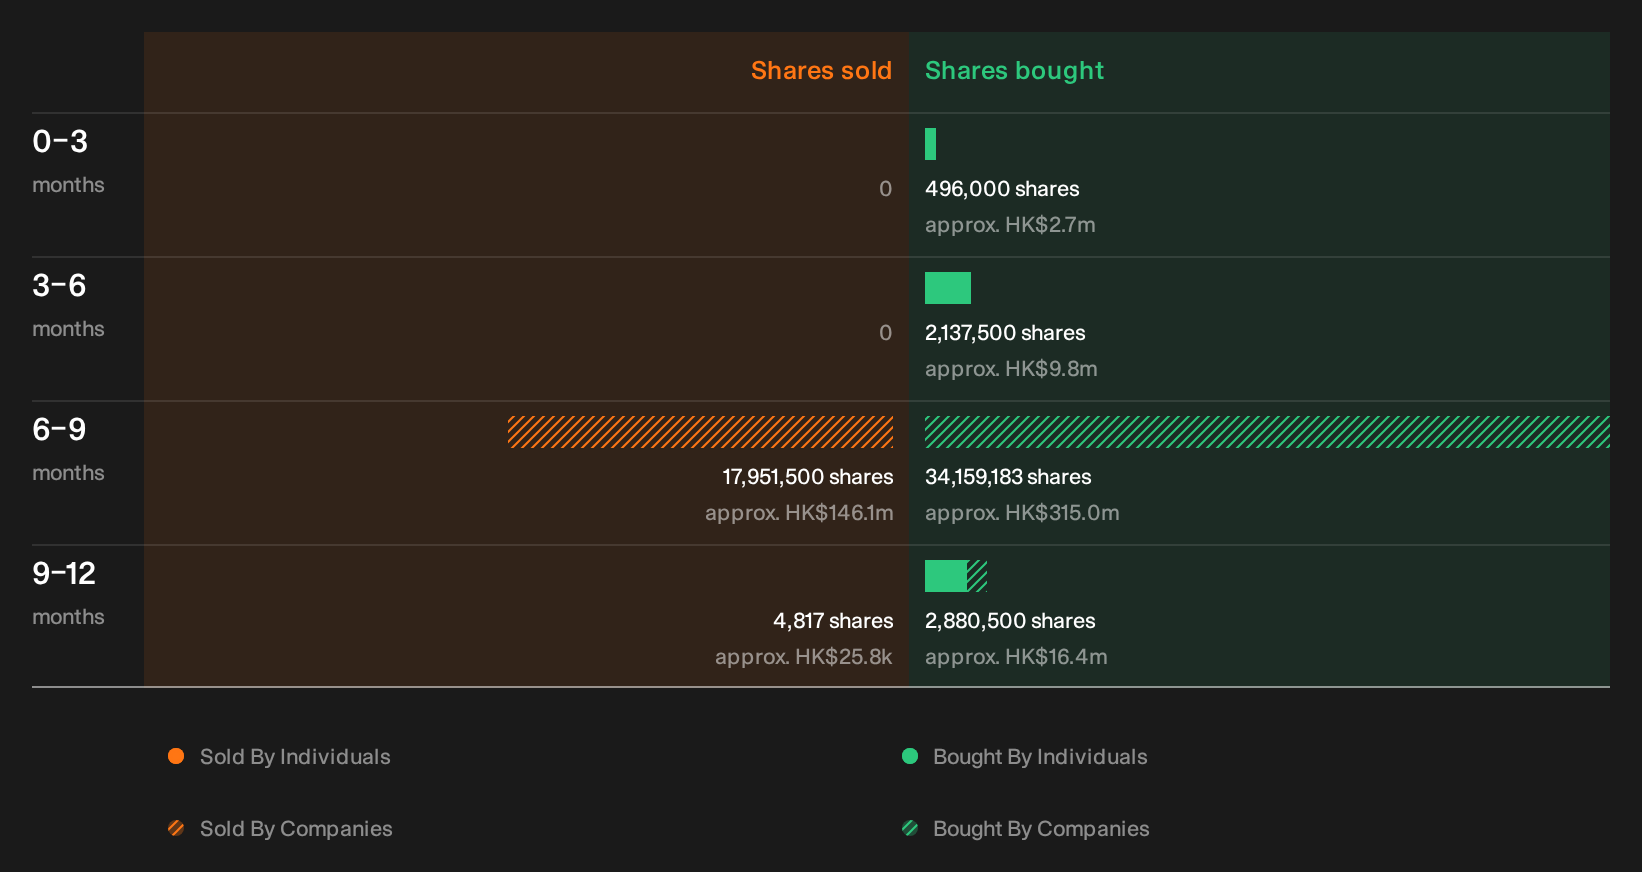Viewport: 1642px width, 872px height.
Task: Click the "9-12" months row label
Action: click(x=64, y=574)
